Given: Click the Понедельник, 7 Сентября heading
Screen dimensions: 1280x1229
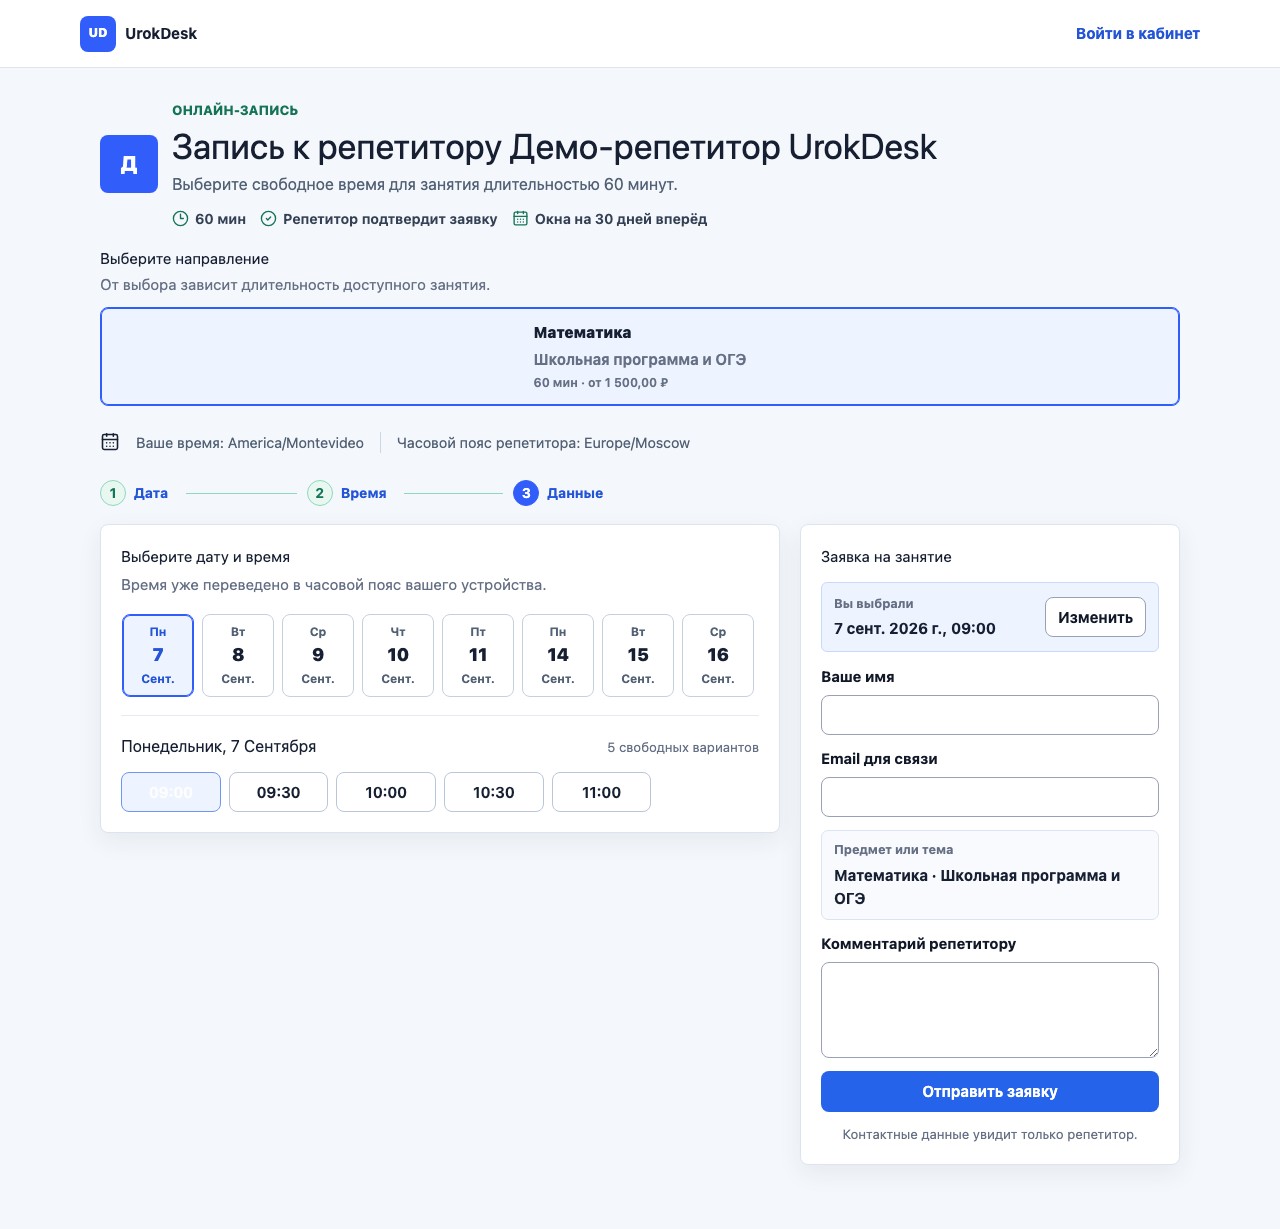Looking at the screenshot, I should pyautogui.click(x=218, y=746).
